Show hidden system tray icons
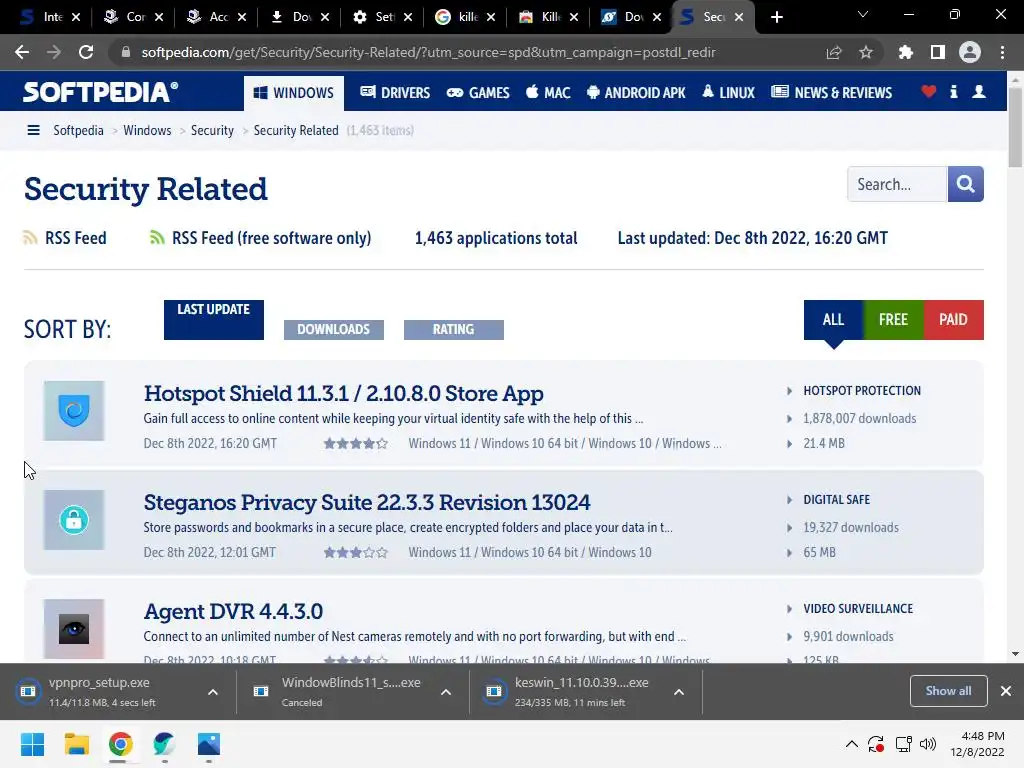 852,744
